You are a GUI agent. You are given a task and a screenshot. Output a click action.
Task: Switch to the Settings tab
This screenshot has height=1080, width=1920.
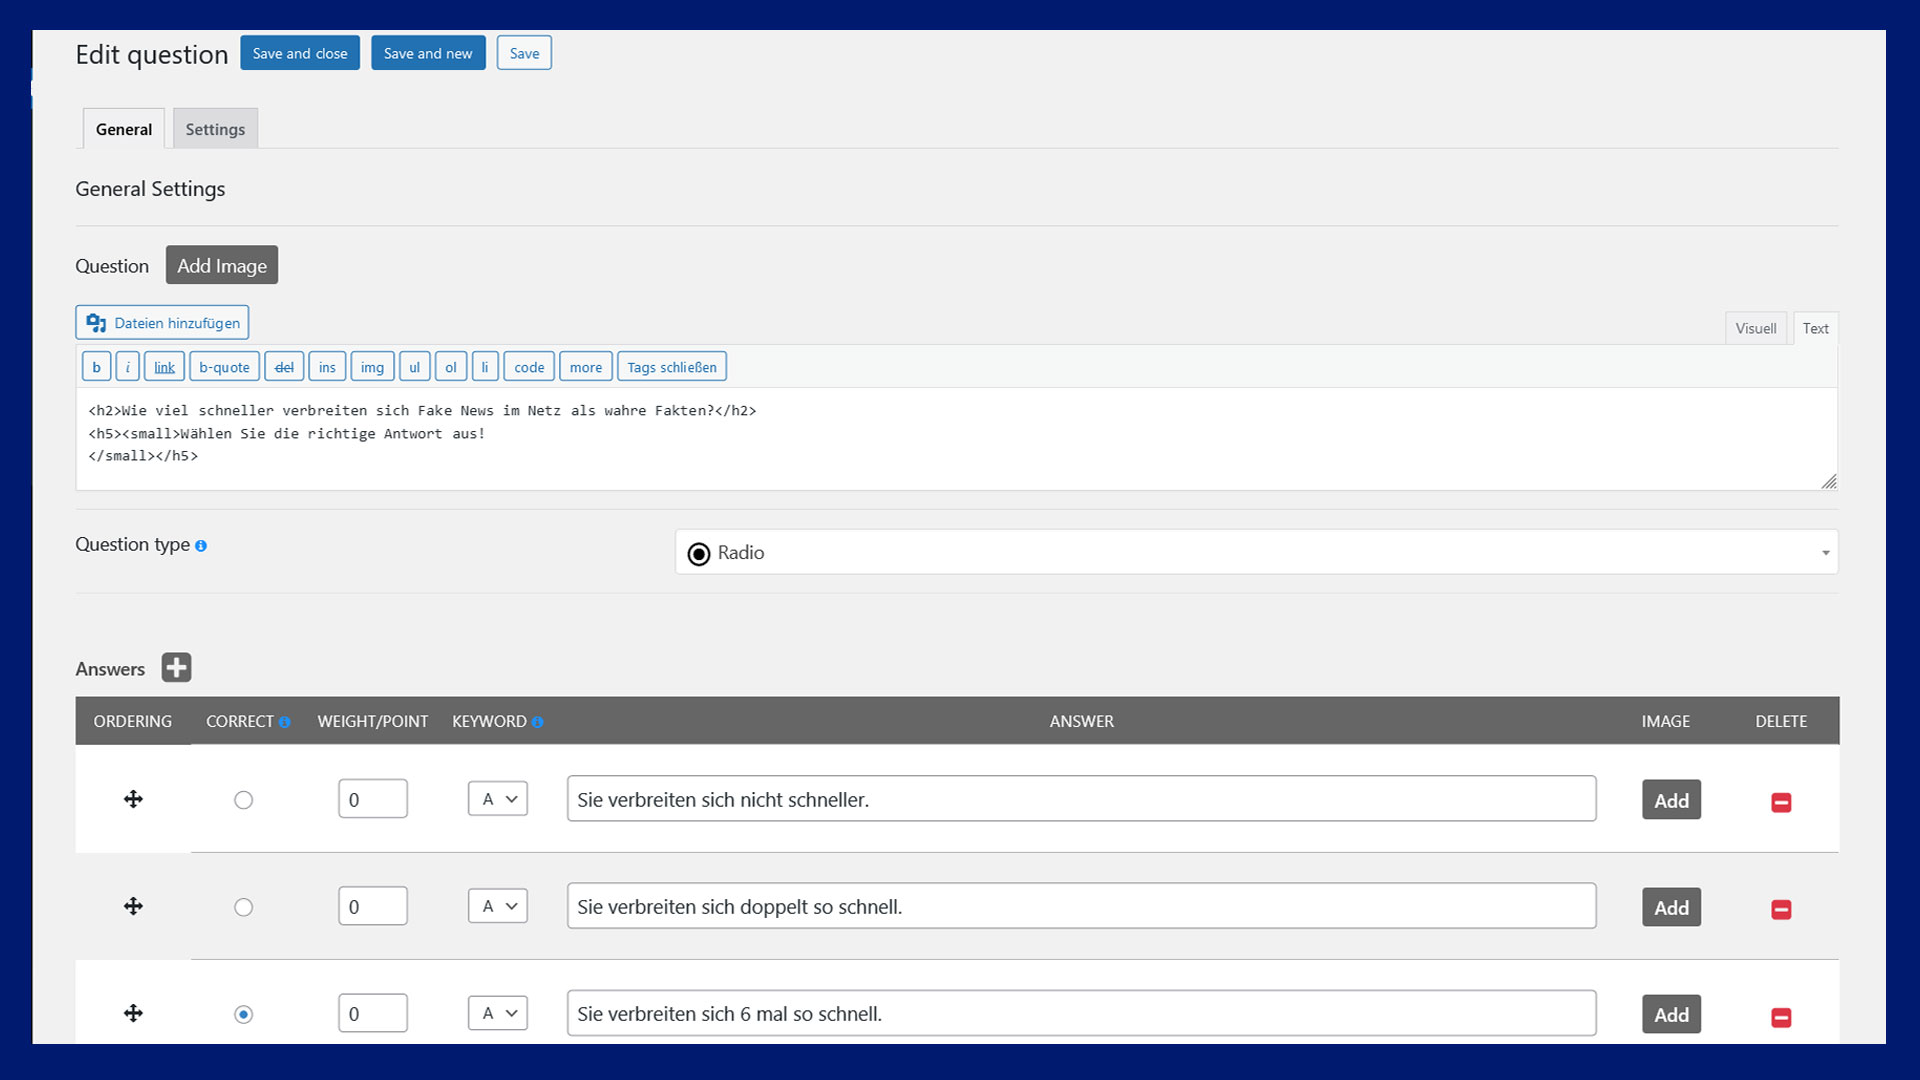click(x=215, y=129)
